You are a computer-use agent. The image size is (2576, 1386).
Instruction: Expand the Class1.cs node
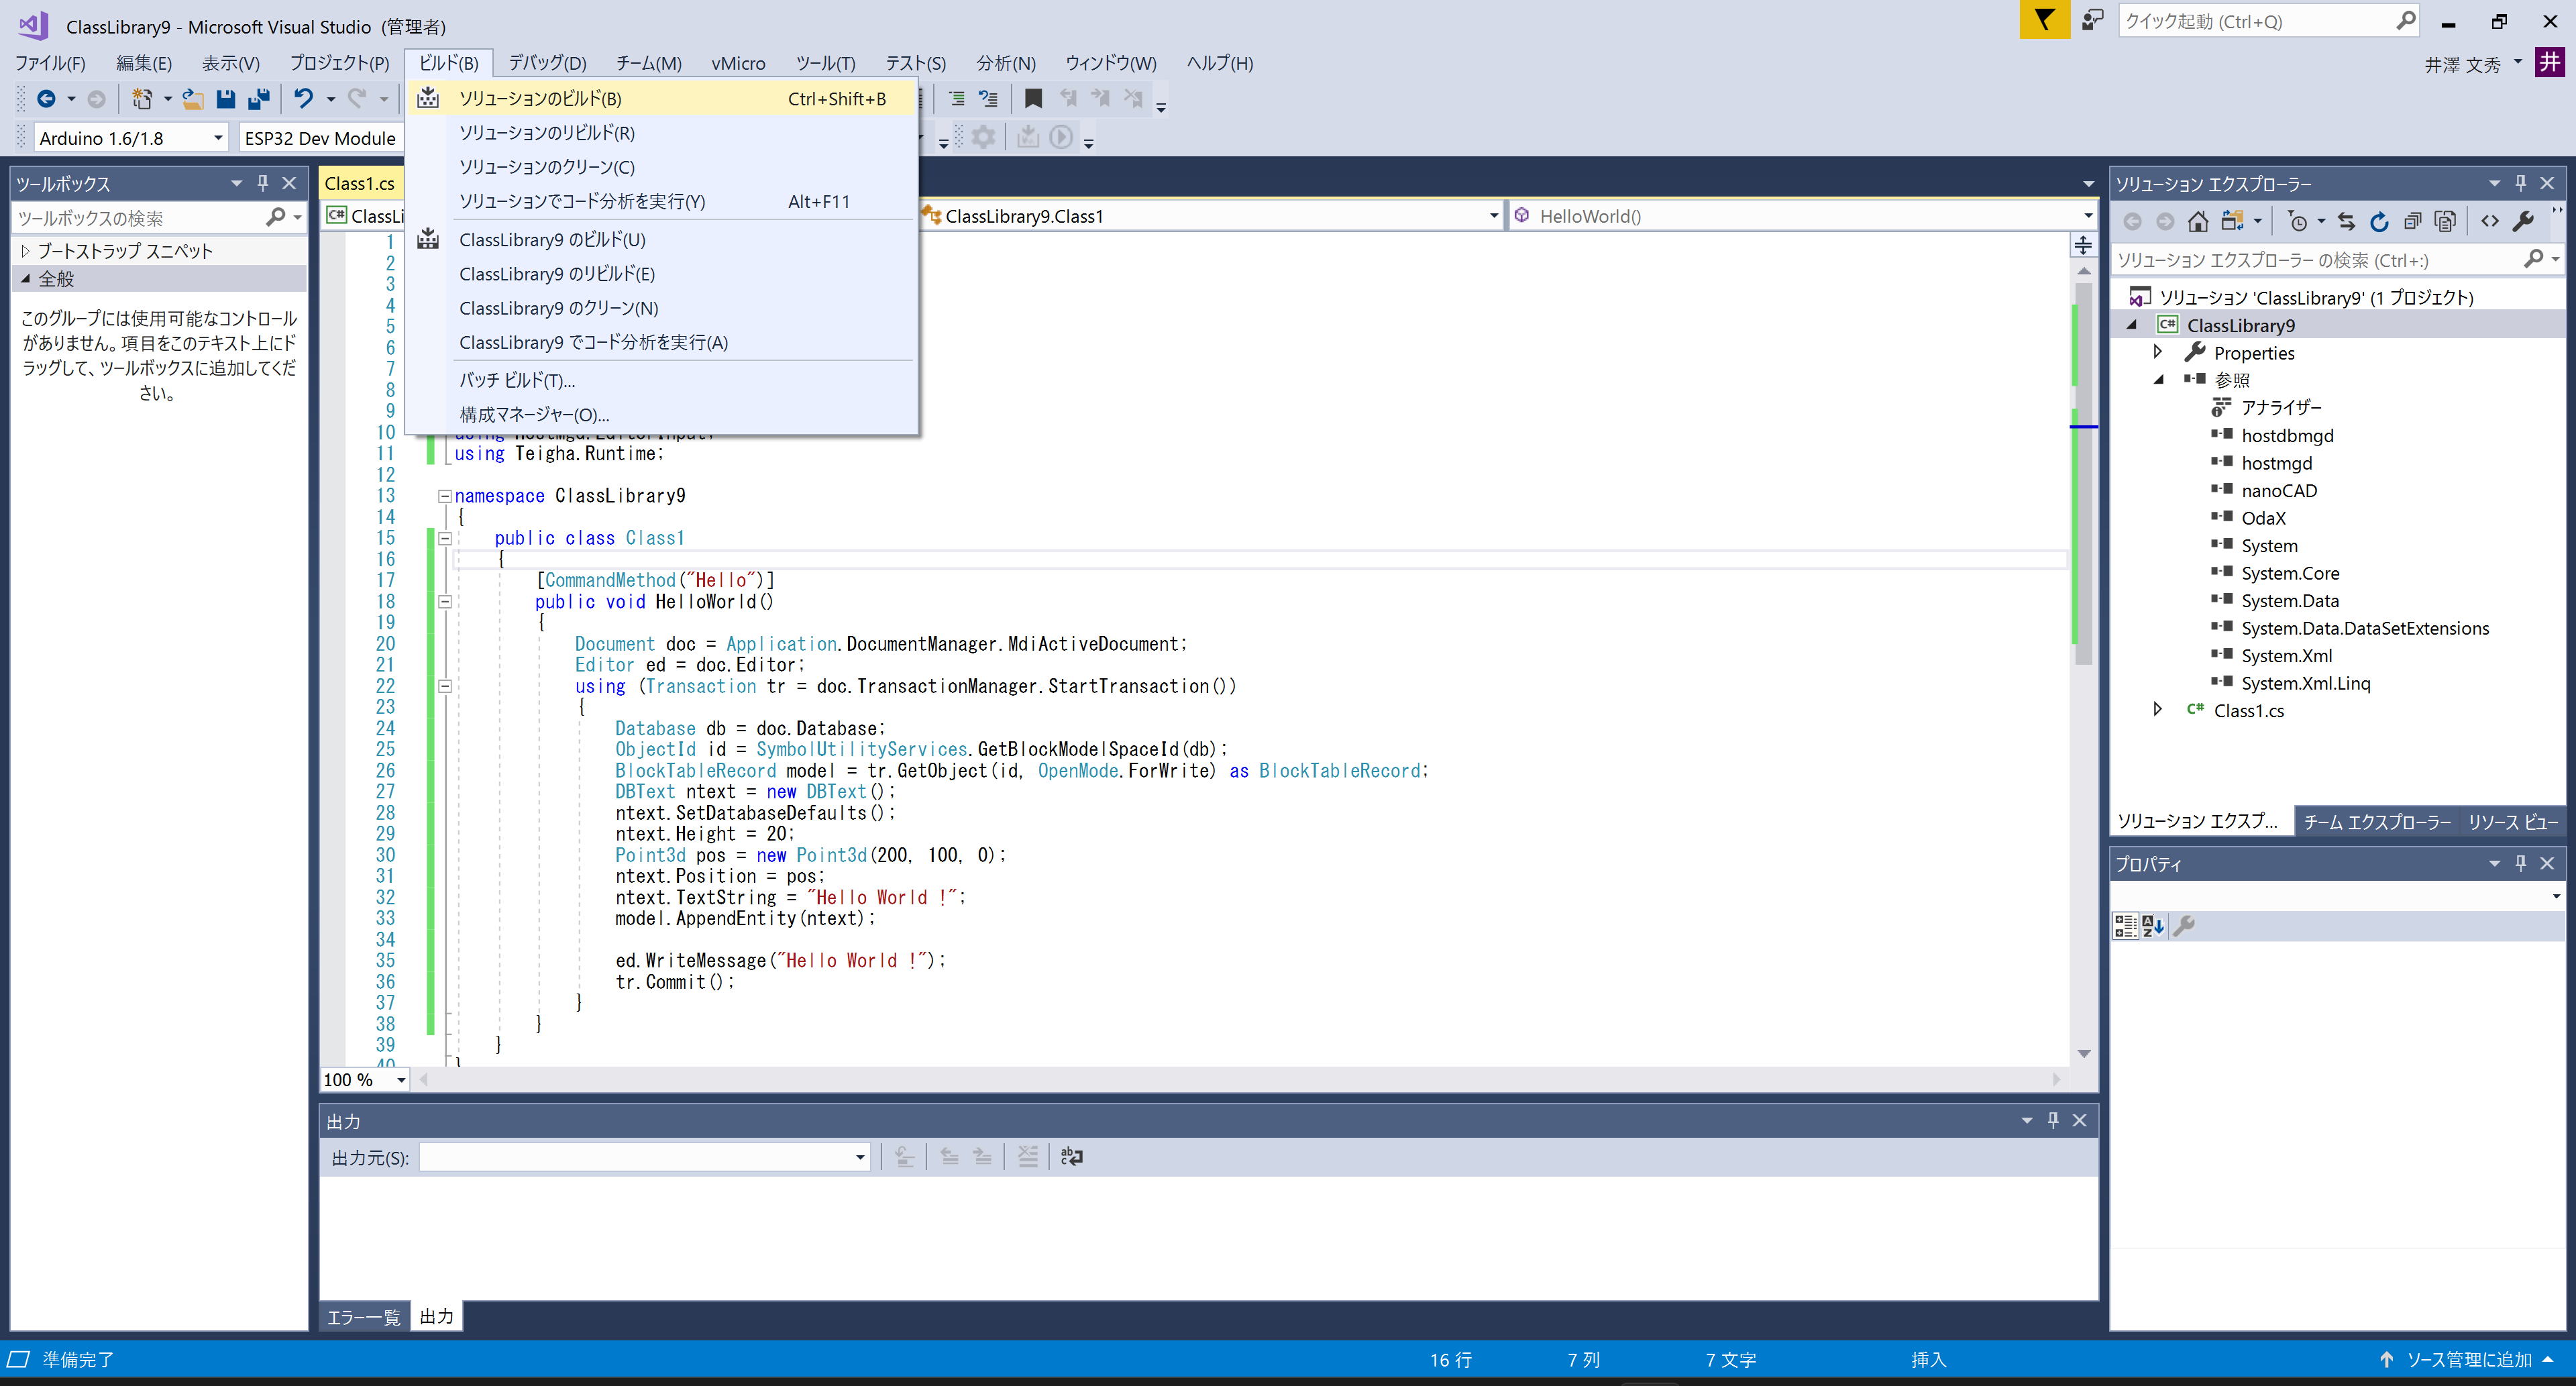coord(2157,710)
